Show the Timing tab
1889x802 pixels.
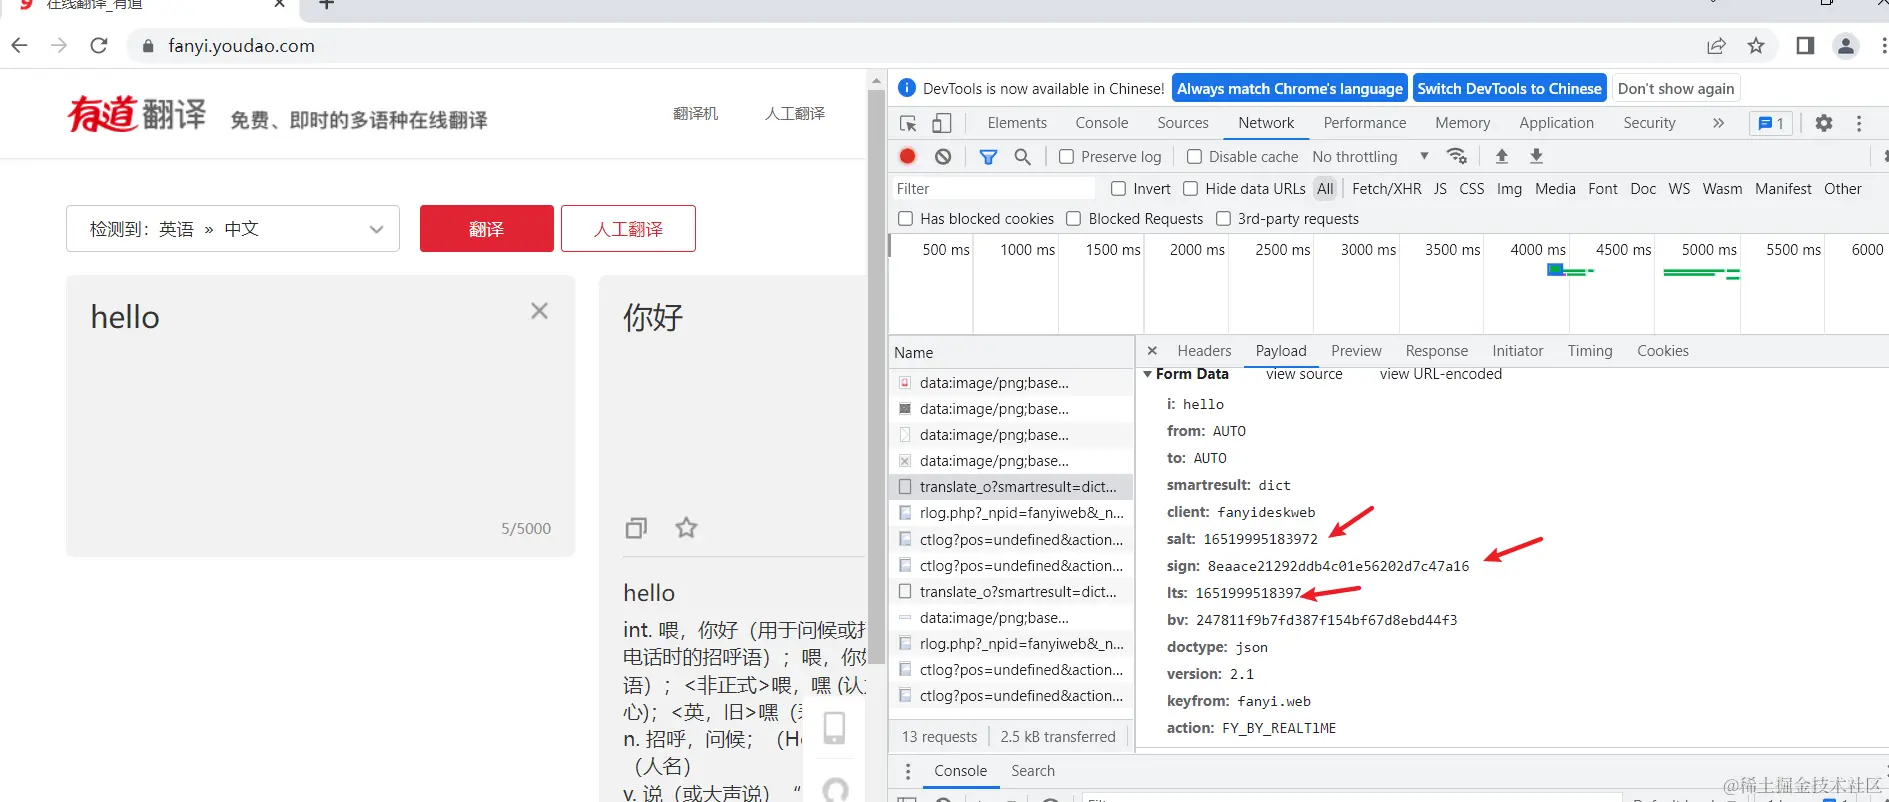pos(1590,351)
